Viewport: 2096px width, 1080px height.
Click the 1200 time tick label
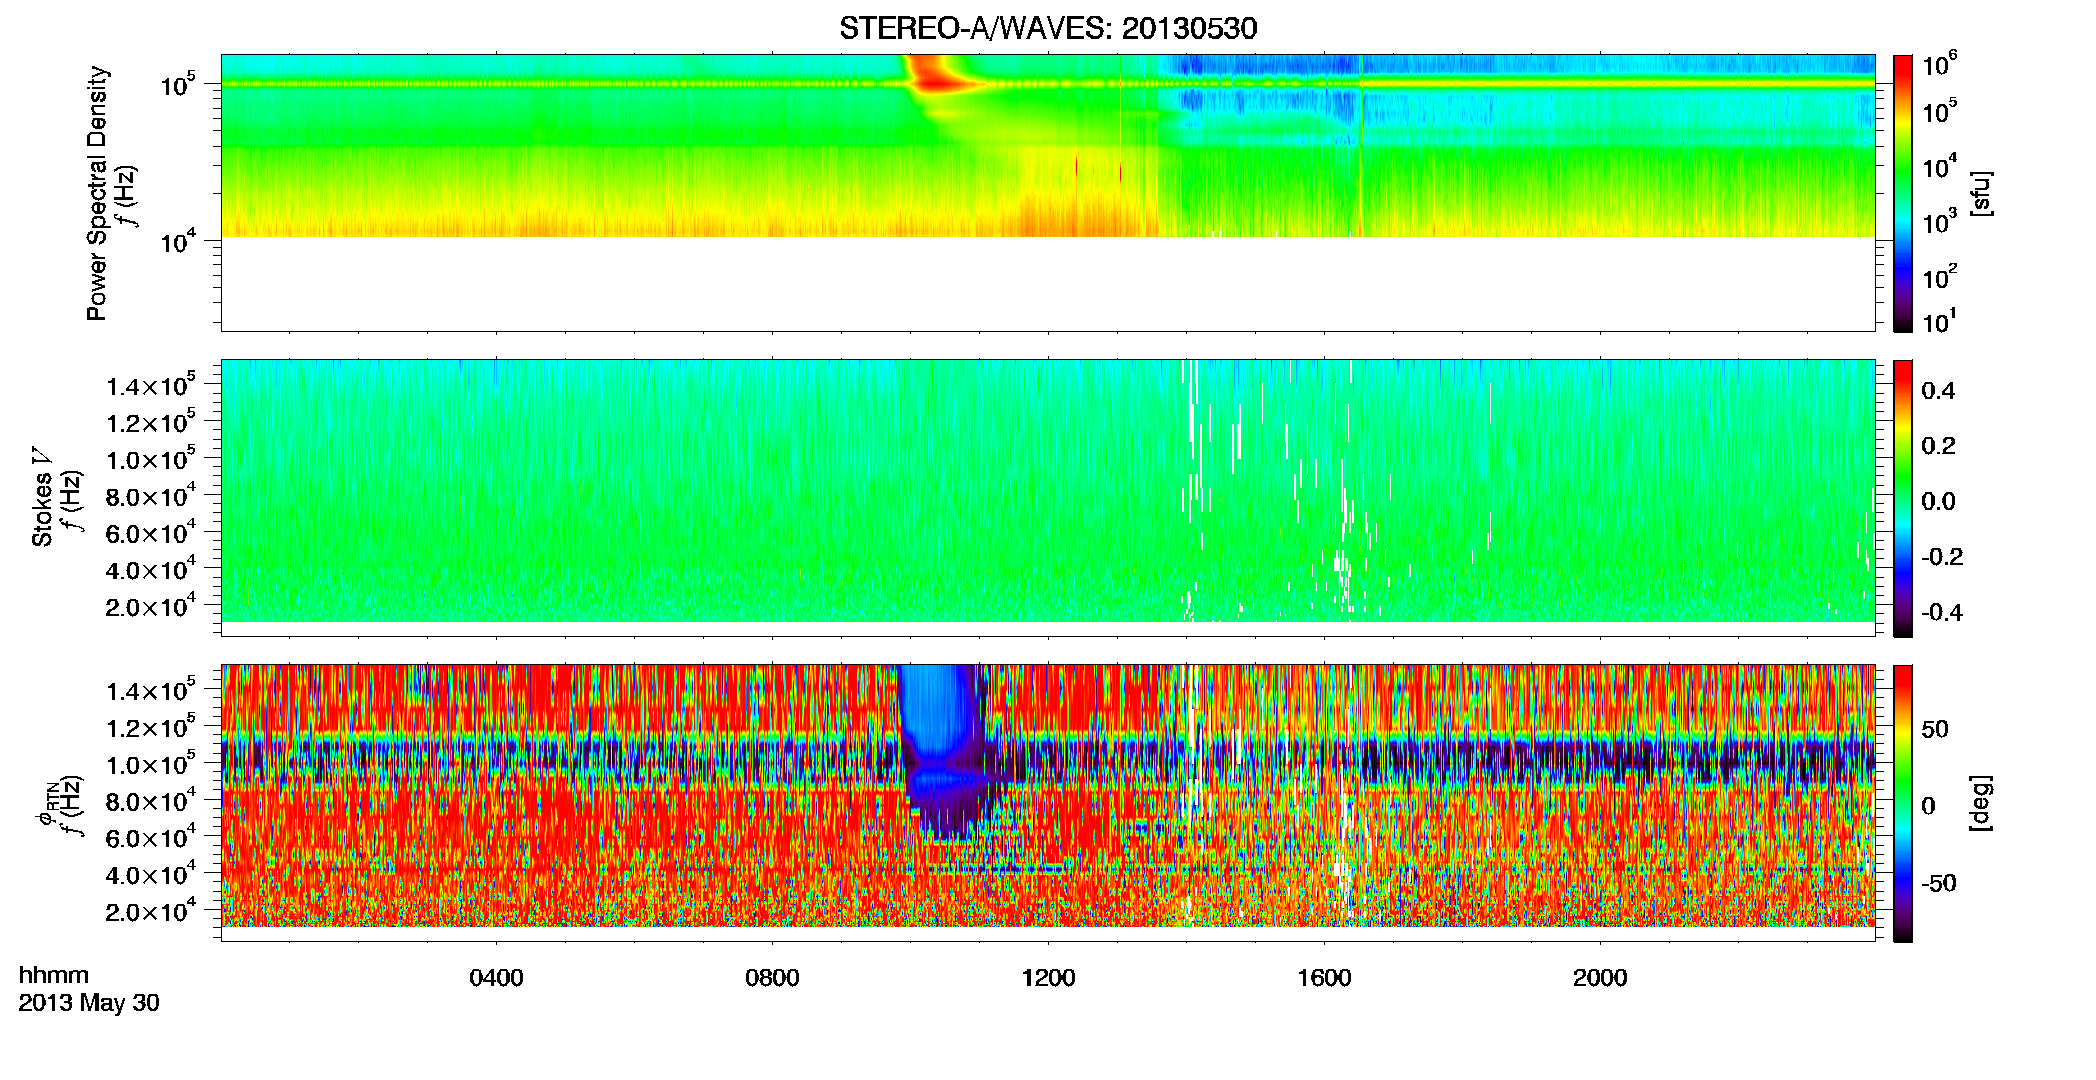[1048, 978]
